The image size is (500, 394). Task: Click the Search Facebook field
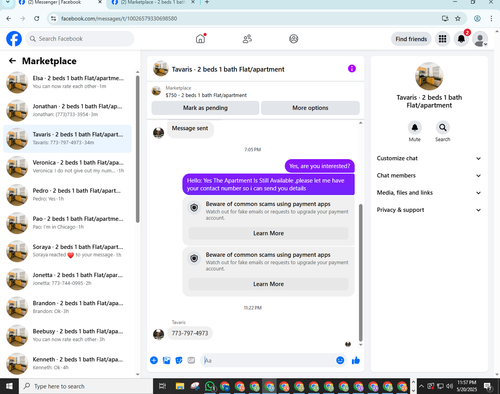point(80,39)
